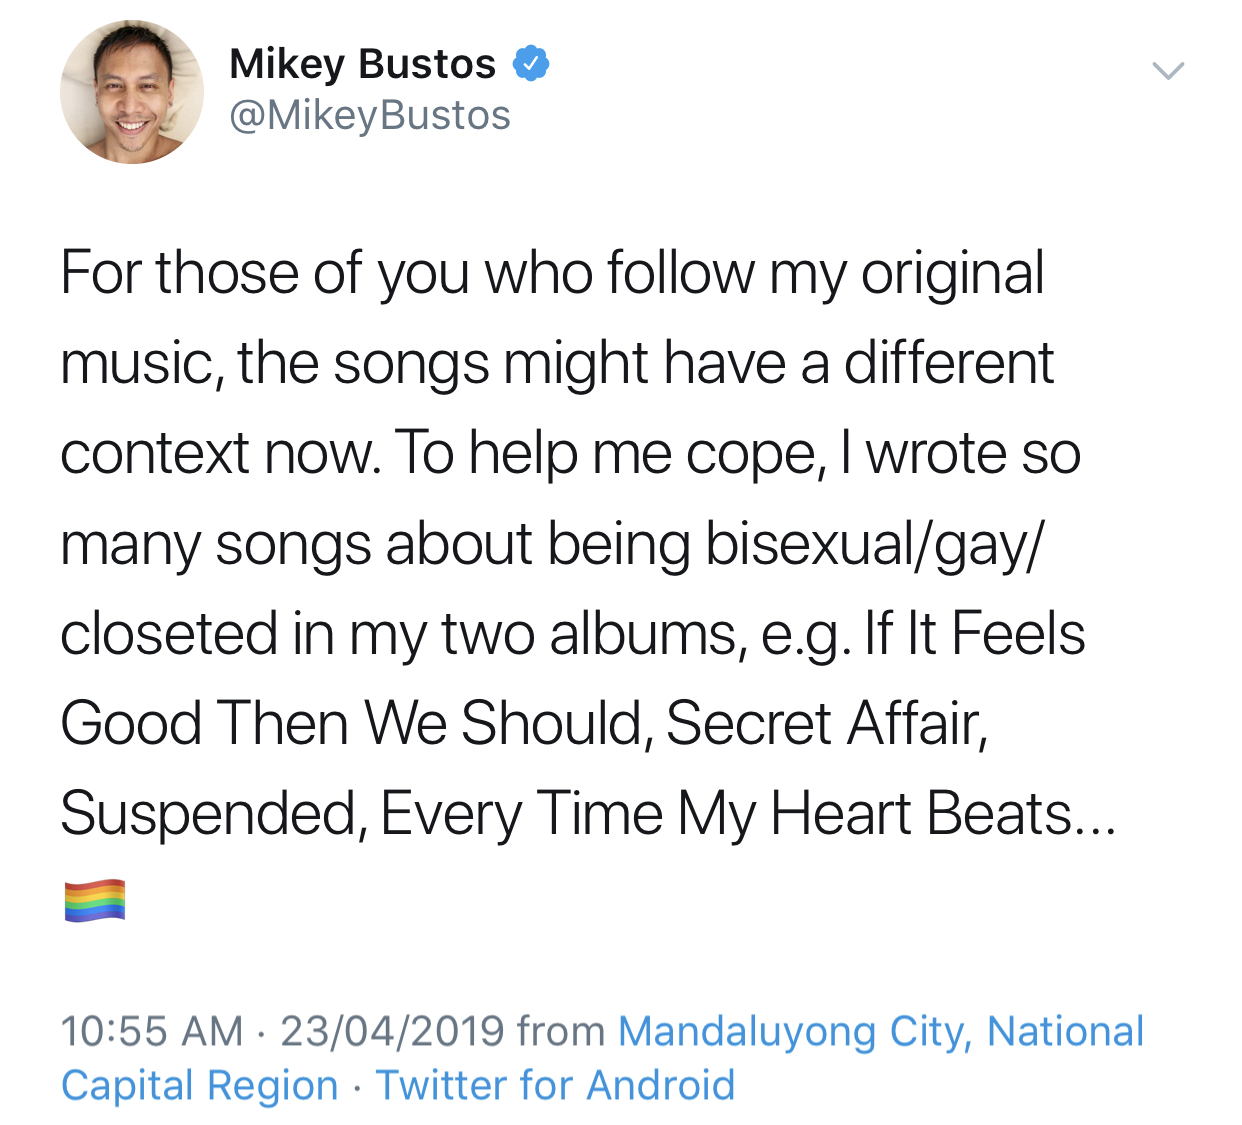Click the Twitter for Android link

[555, 1086]
